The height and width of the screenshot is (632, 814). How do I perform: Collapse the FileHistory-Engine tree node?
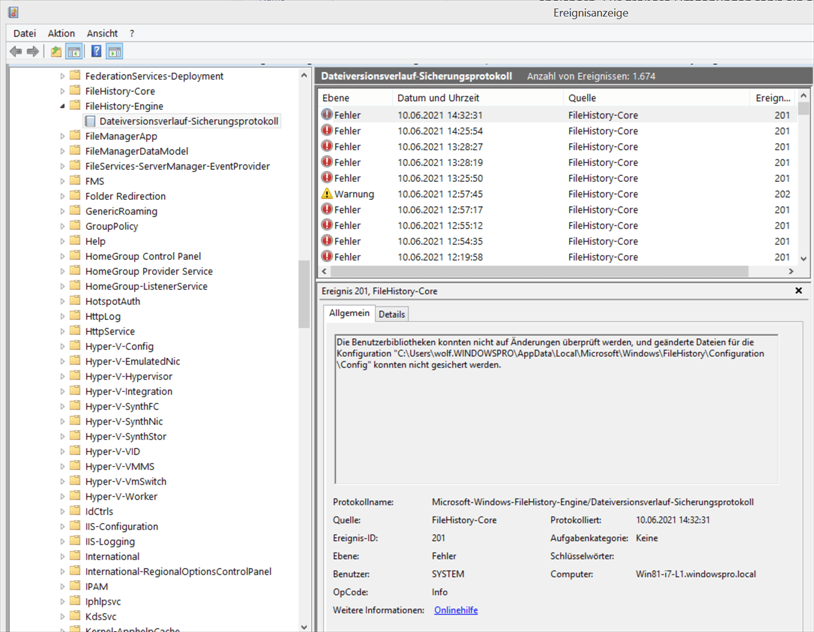(62, 106)
